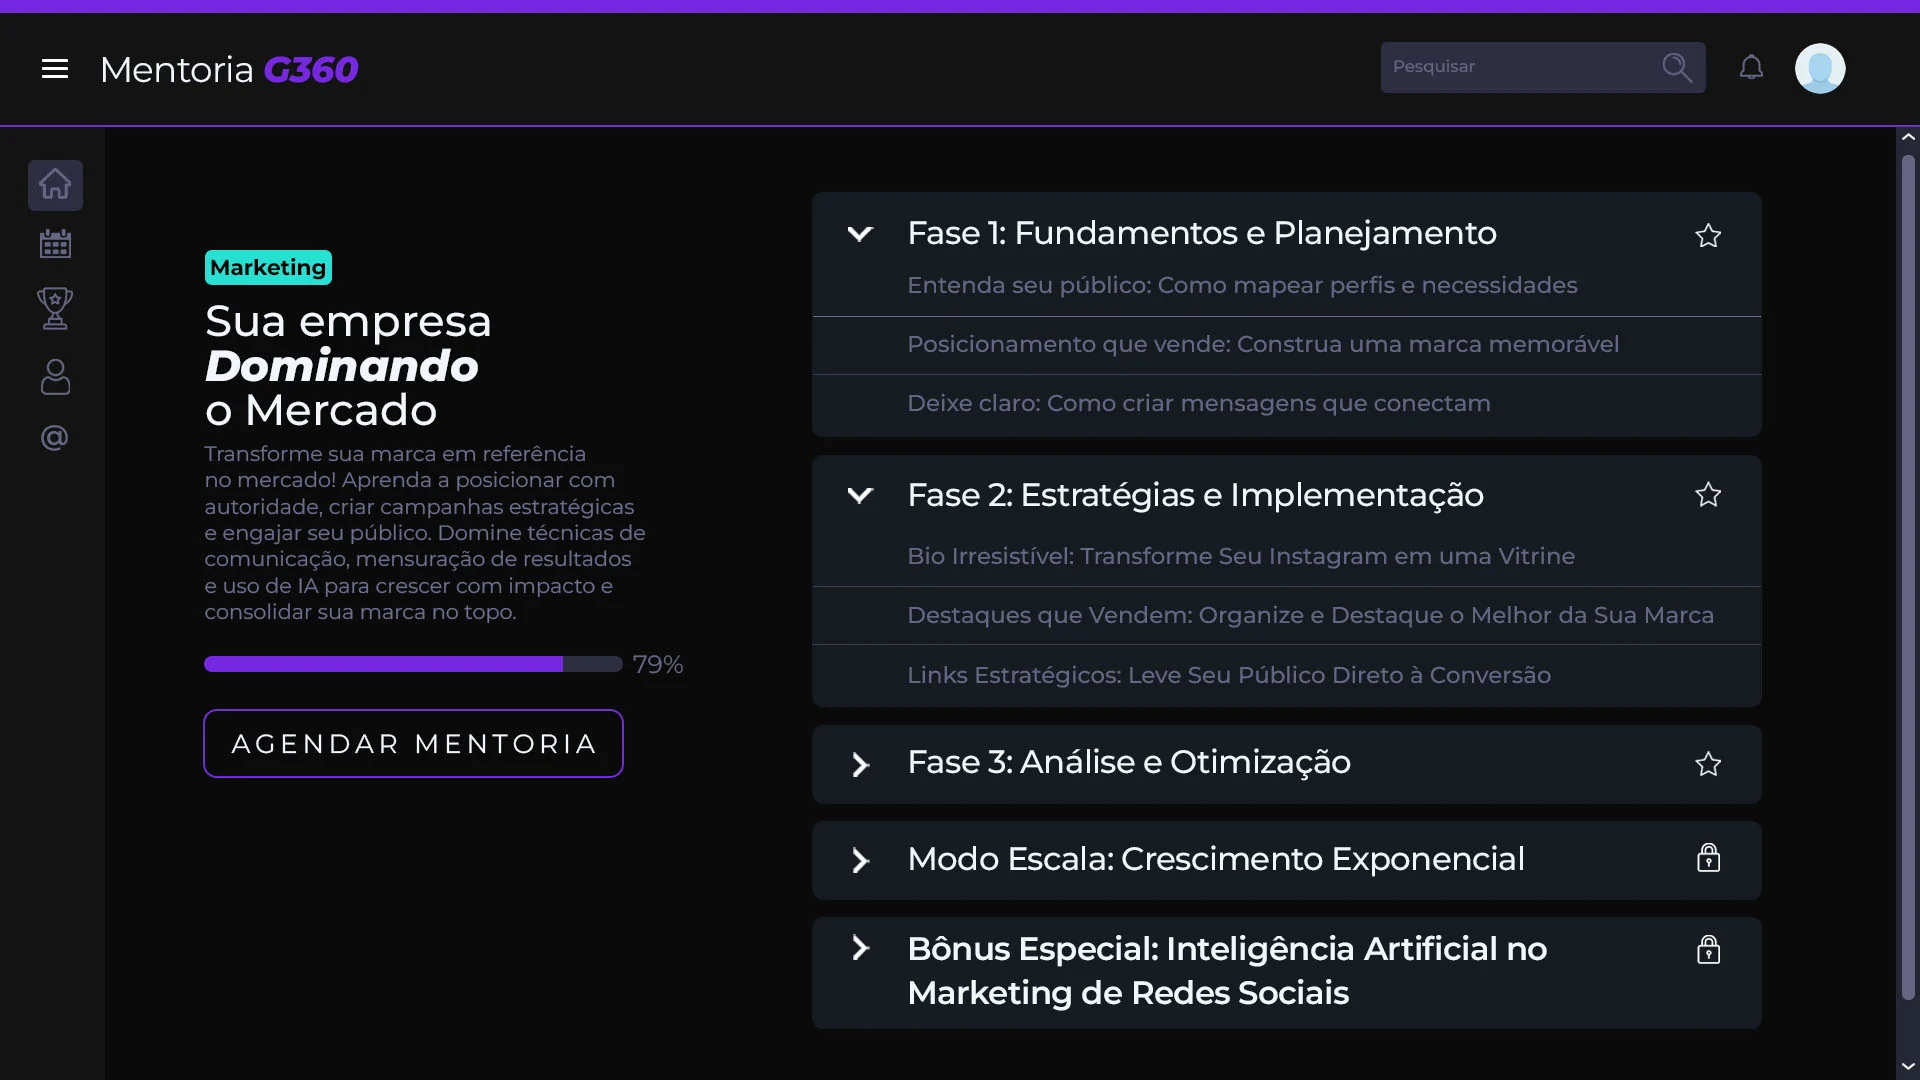
Task: Collapse Fase 2: Estratégias e Implementação
Action: (x=860, y=495)
